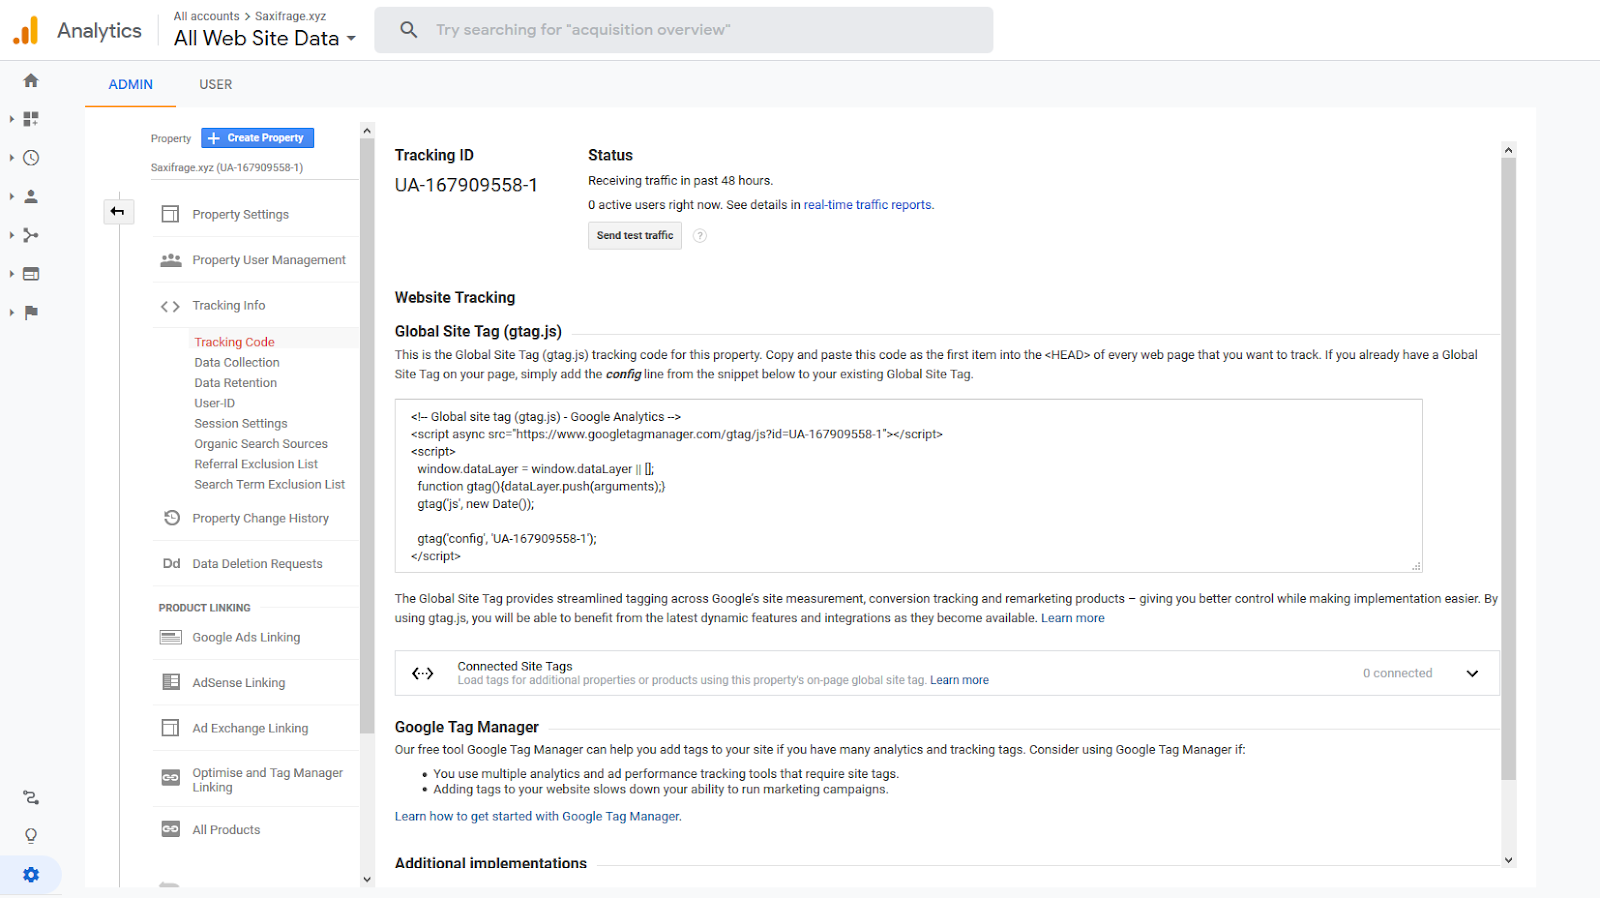
Task: Expand the Acquisition sidebar arrow
Action: pyautogui.click(x=11, y=235)
